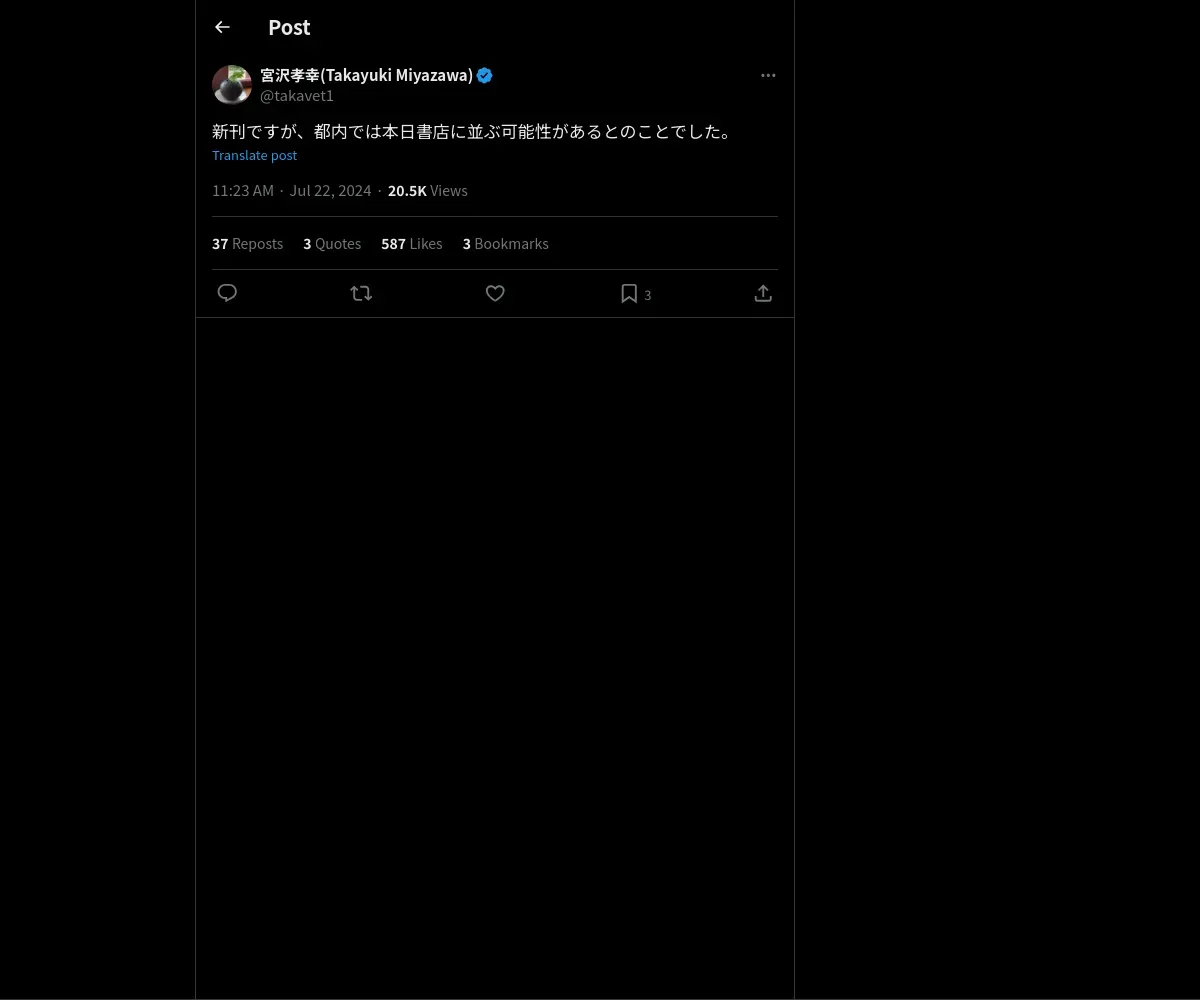The width and height of the screenshot is (1200, 1000).
Task: Click the Jul 22, 2024 date
Action: (330, 190)
